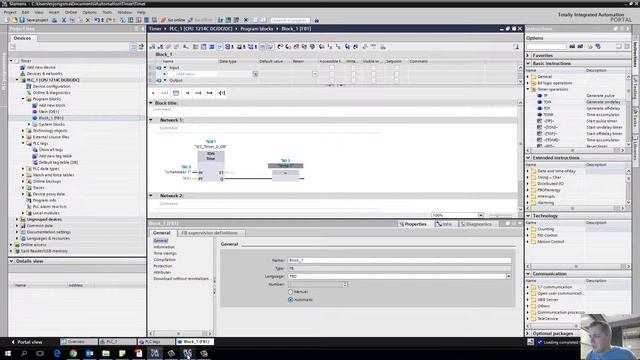This screenshot has height=360, width=640.
Task: Open the Project menu
Action: pyautogui.click(x=10, y=12)
